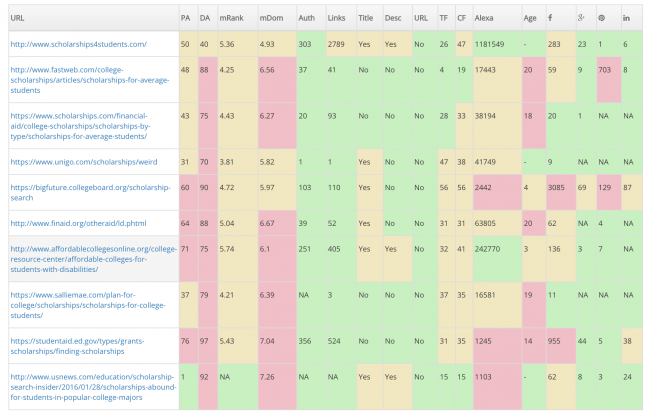Select mRank value 5.74
This screenshot has width=650, height=416.
pyautogui.click(x=227, y=249)
